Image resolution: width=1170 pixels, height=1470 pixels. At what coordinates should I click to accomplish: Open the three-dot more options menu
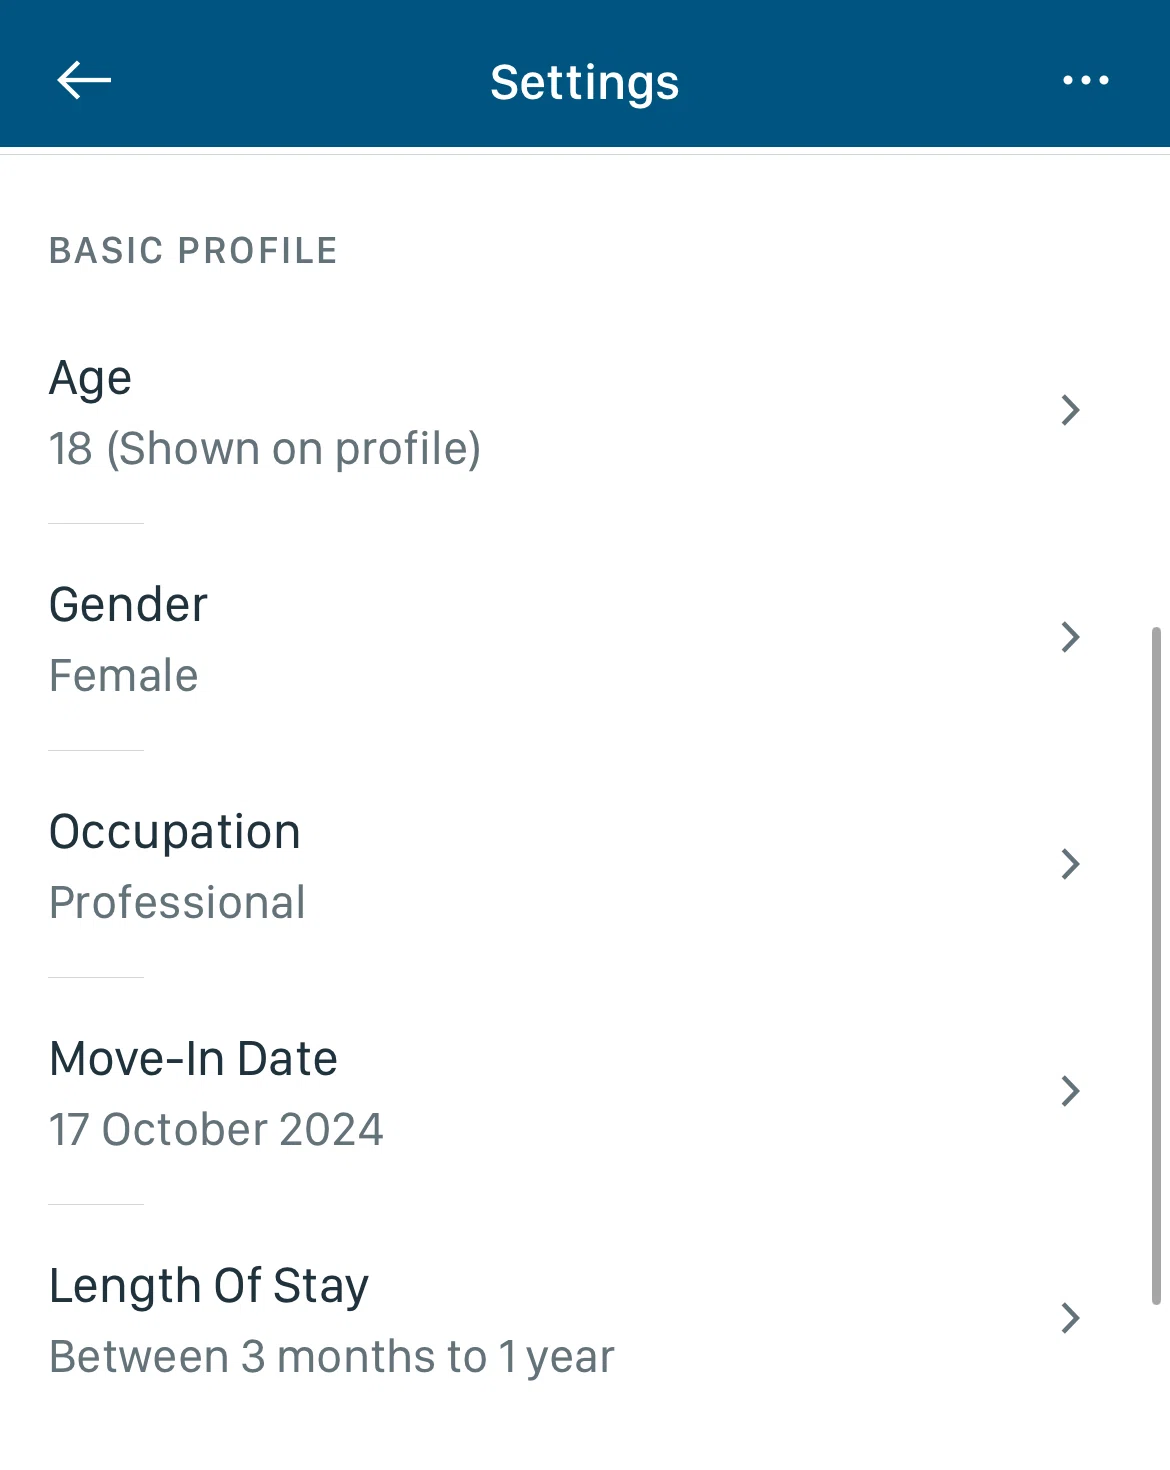click(x=1085, y=80)
